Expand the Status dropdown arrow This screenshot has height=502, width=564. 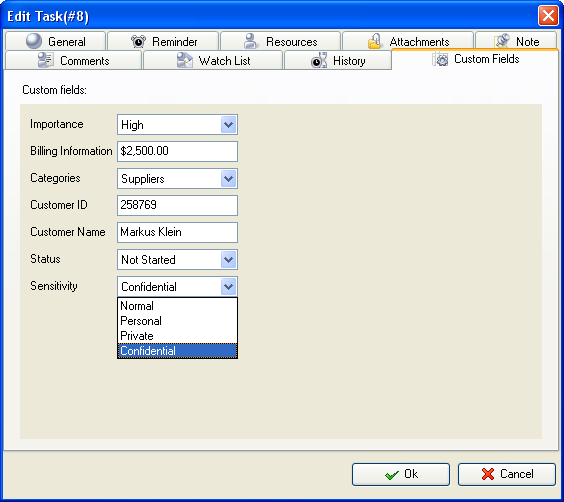click(228, 260)
